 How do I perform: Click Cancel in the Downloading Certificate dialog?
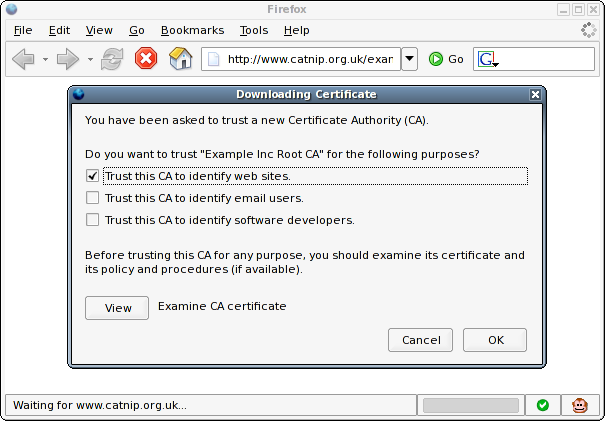(421, 340)
